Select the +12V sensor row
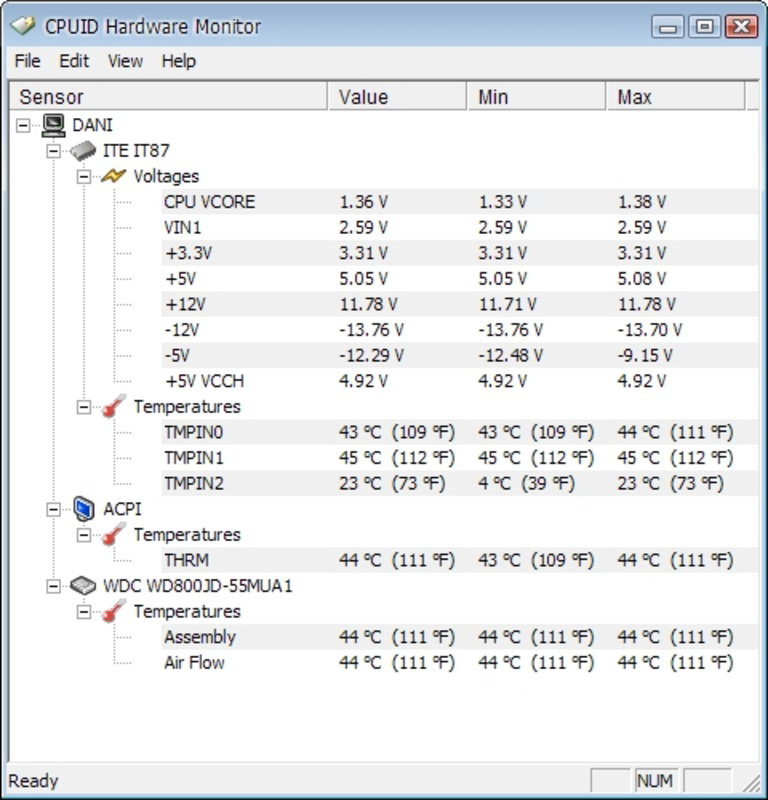 pyautogui.click(x=459, y=305)
